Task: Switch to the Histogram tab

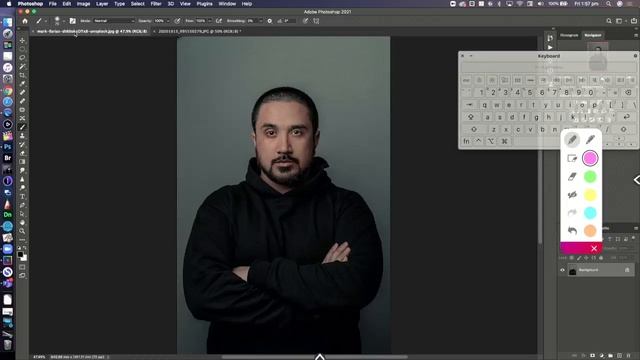Action: (569, 35)
